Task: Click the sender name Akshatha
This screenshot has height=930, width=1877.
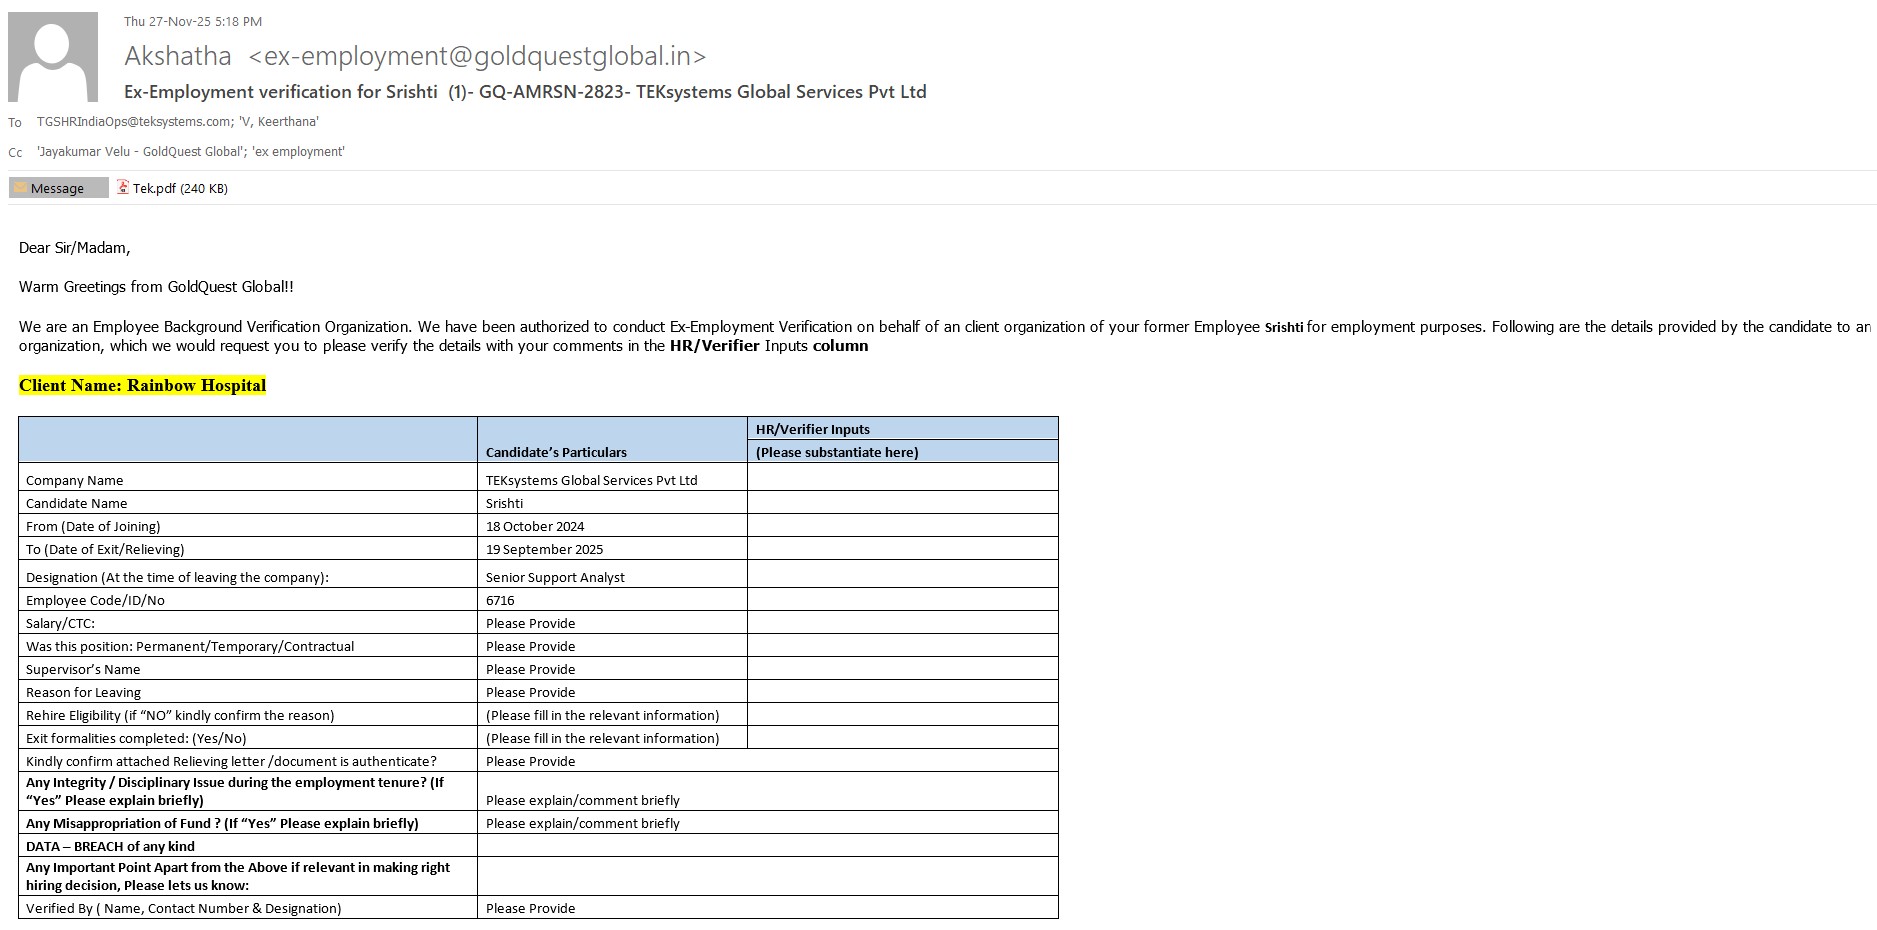Action: (x=178, y=56)
